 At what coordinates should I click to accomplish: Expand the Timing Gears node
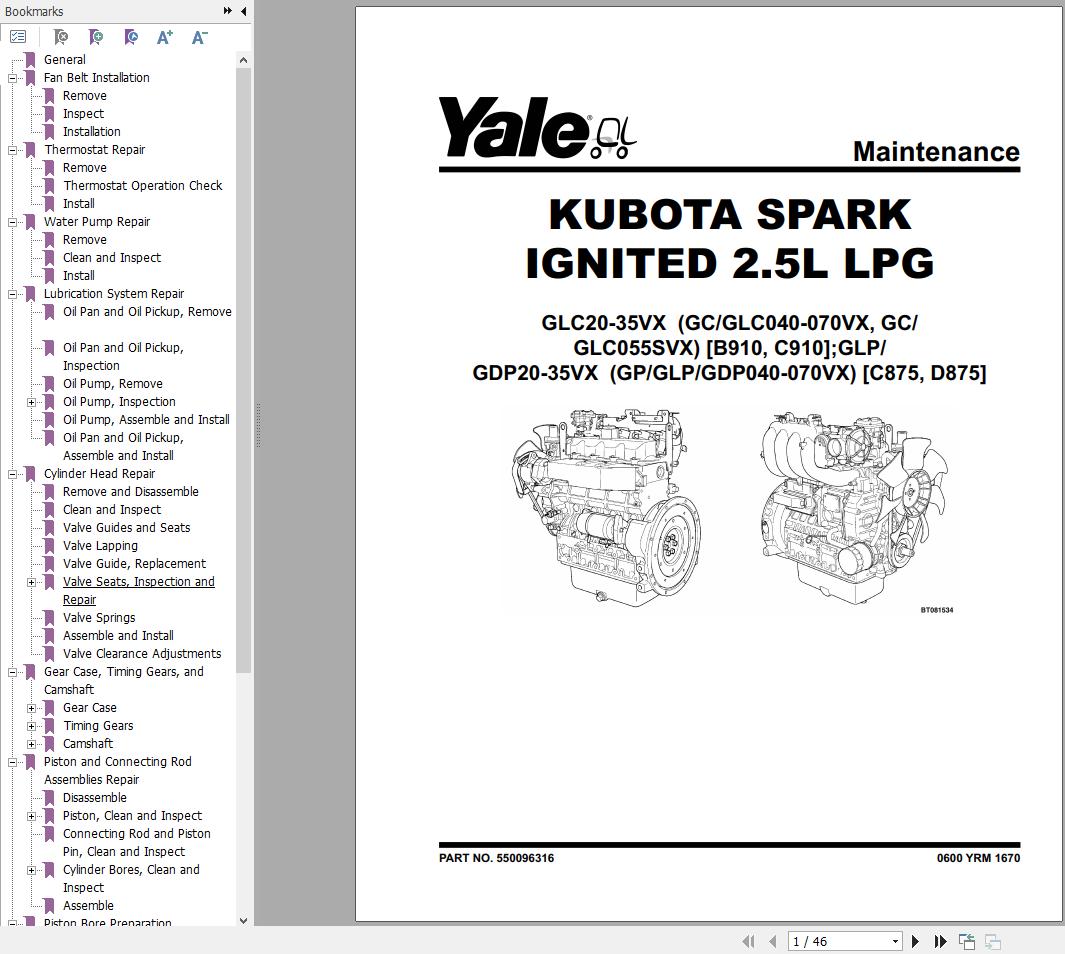(x=31, y=726)
